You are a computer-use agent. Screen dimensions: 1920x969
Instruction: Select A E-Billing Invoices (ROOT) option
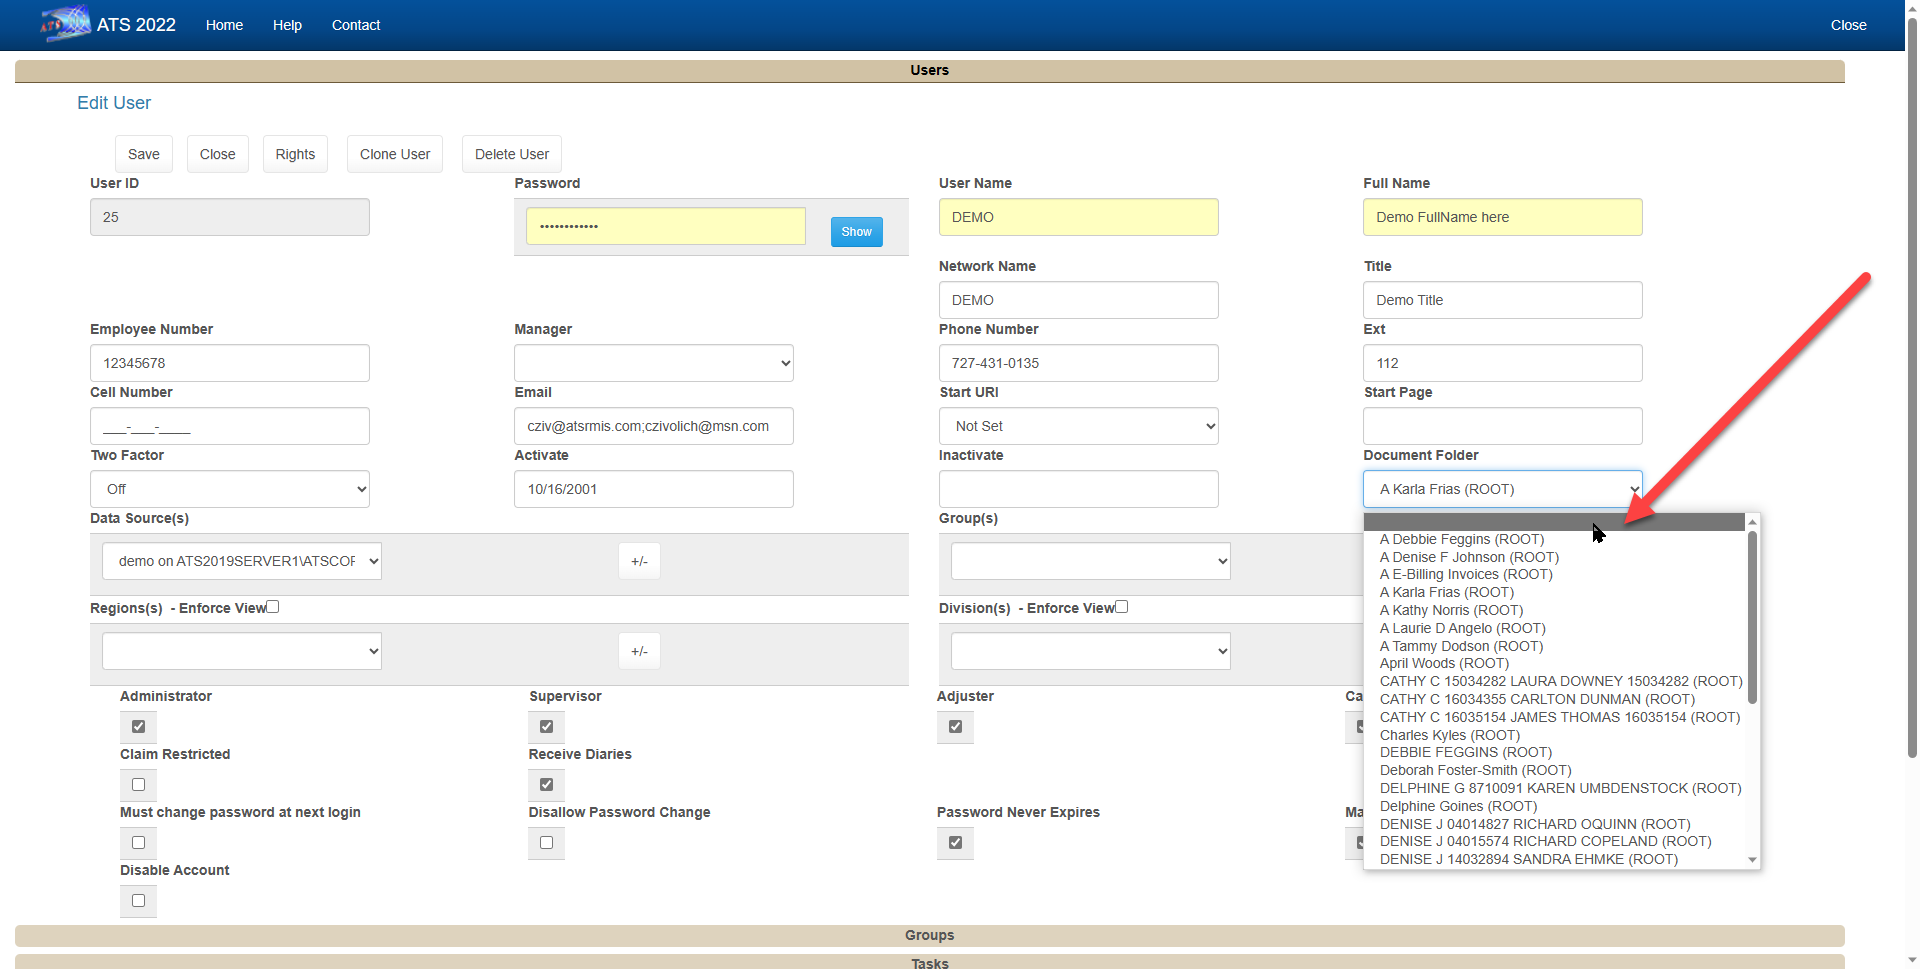point(1465,575)
